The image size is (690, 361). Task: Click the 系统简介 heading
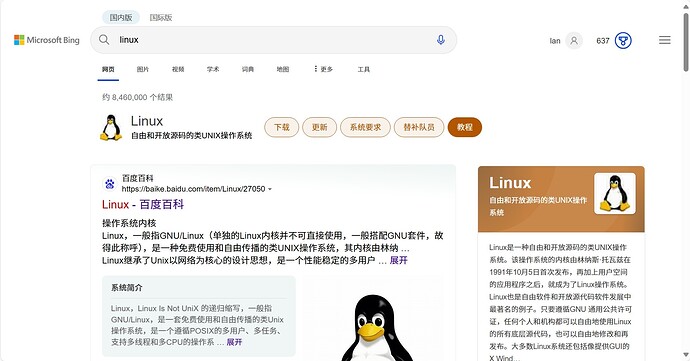[x=127, y=287]
